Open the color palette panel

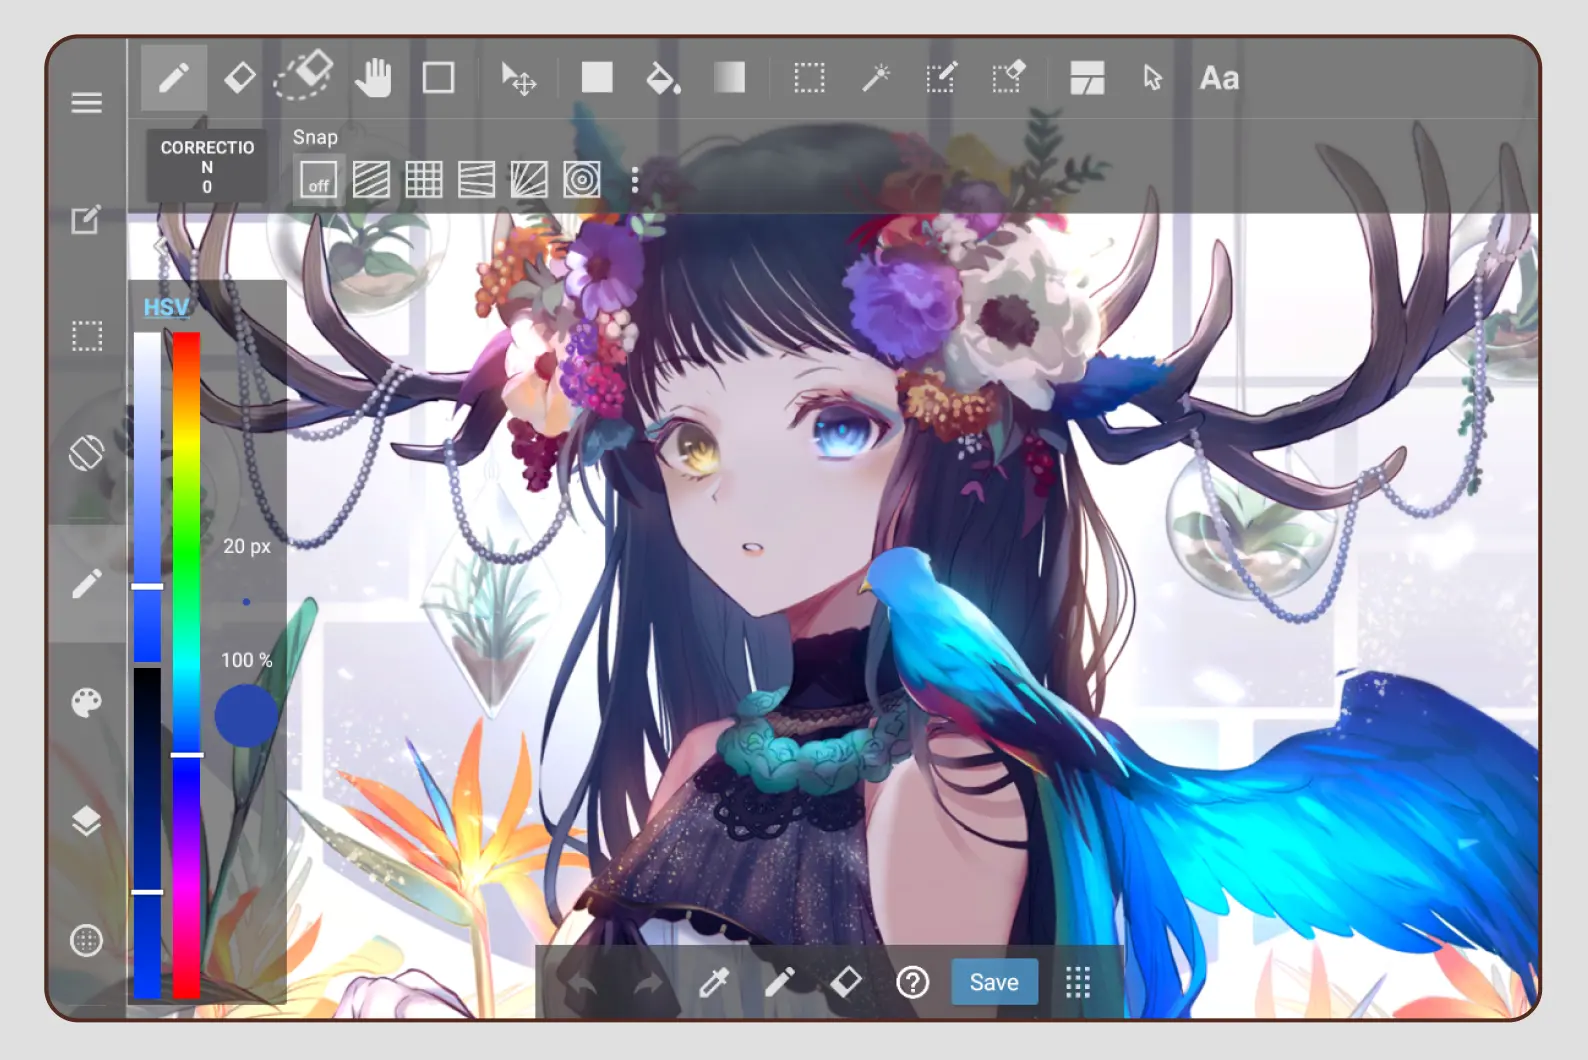(87, 703)
